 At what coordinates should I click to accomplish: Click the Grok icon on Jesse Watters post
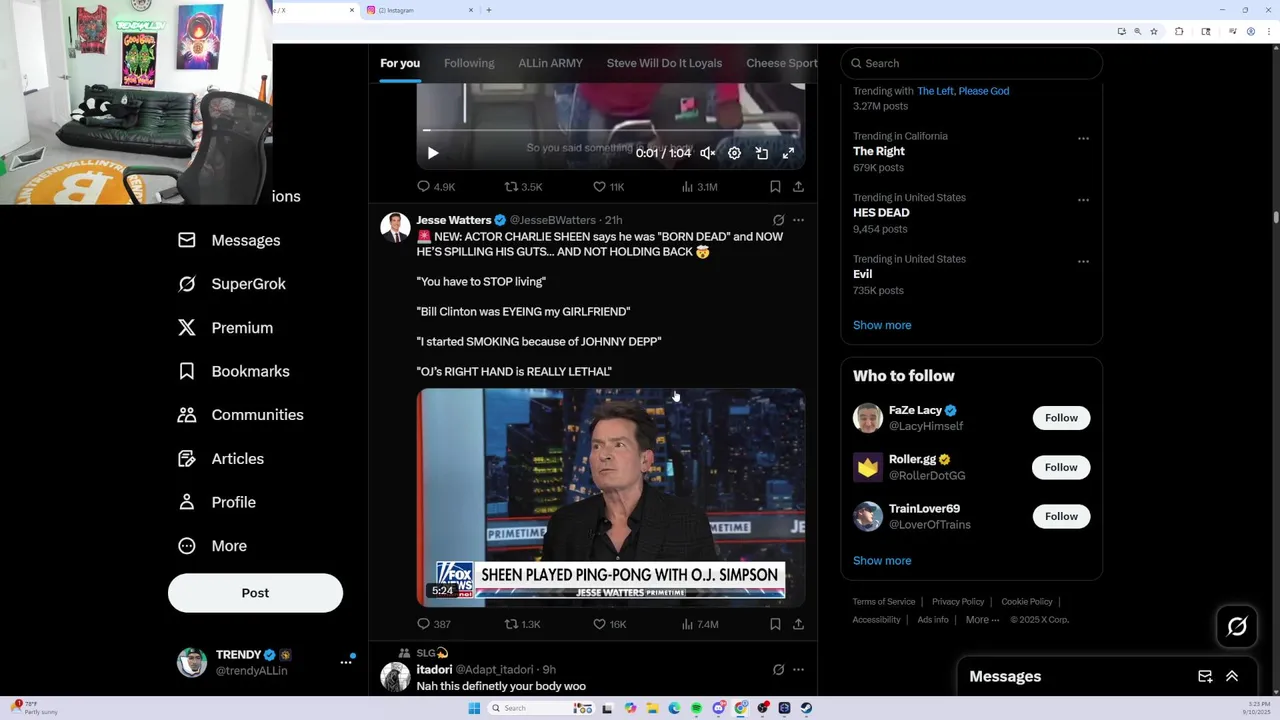[778, 220]
